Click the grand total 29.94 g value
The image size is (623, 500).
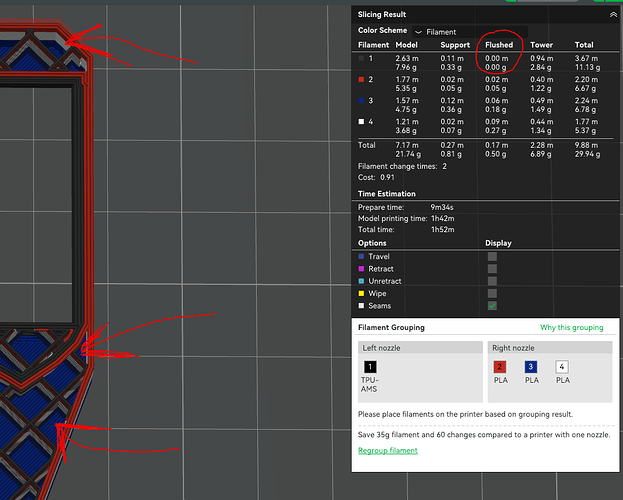click(x=587, y=154)
